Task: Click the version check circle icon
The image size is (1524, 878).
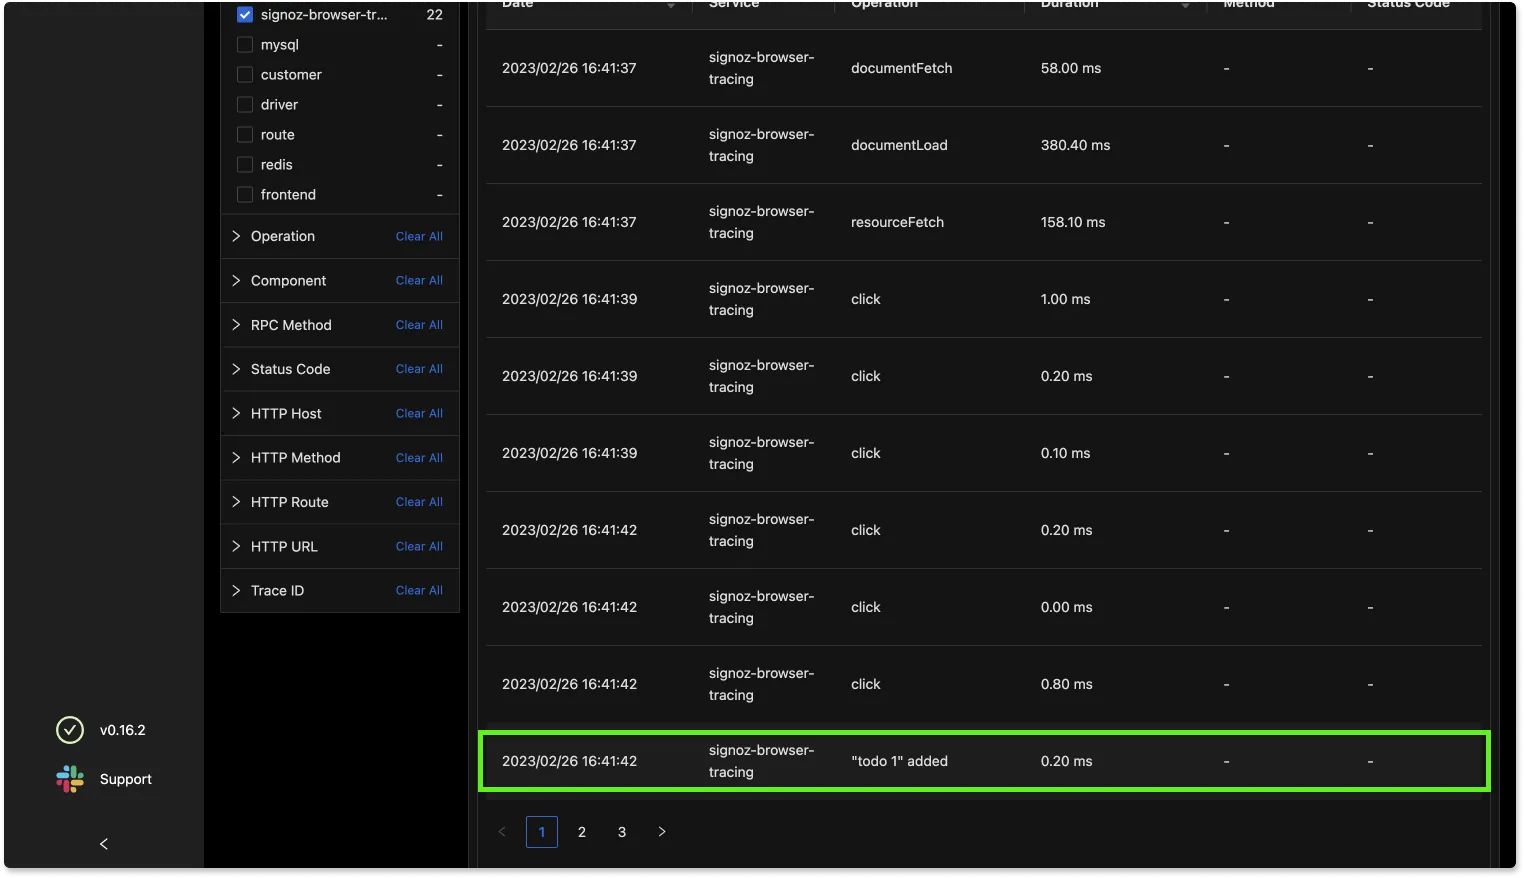Action: coord(70,730)
